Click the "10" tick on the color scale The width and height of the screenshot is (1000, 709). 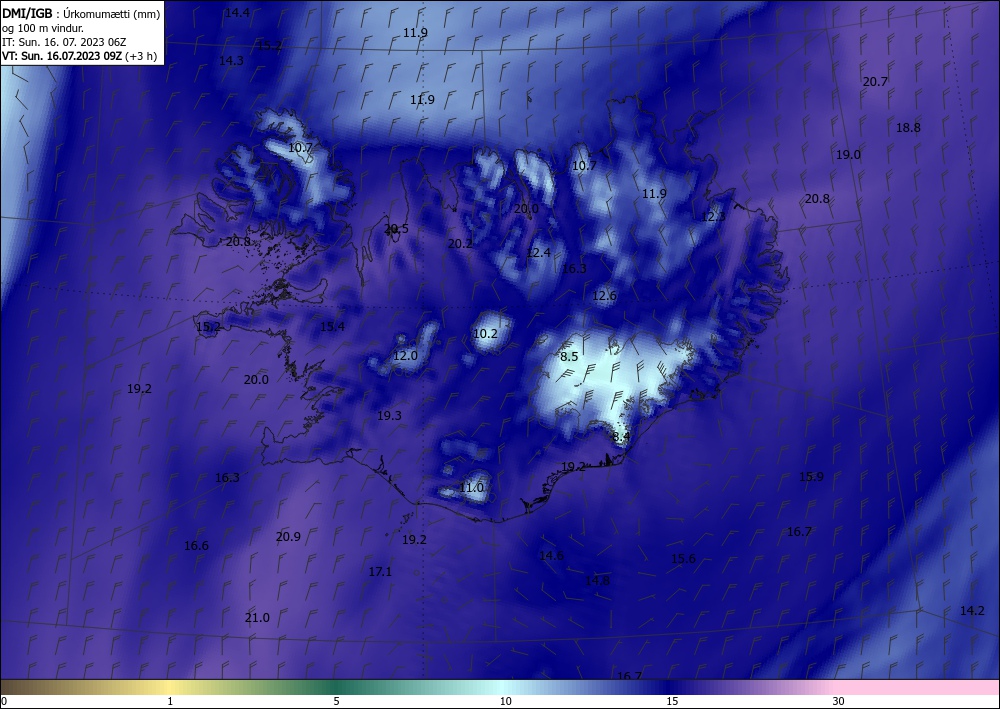(x=505, y=701)
